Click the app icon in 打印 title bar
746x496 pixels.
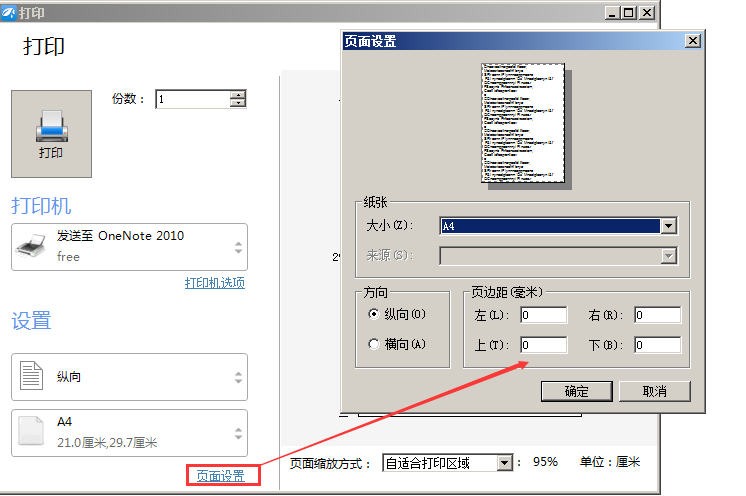click(x=10, y=13)
